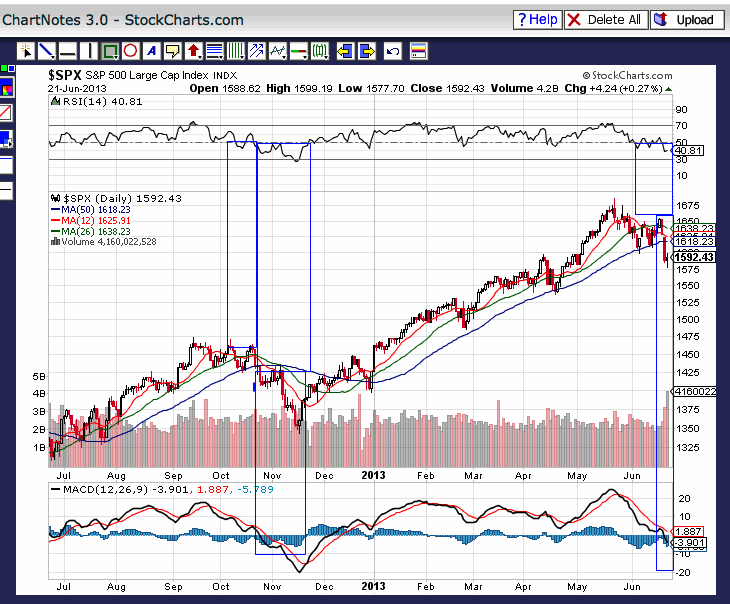Open the striped panel settings icon
This screenshot has height=604, width=730.
tap(419, 51)
